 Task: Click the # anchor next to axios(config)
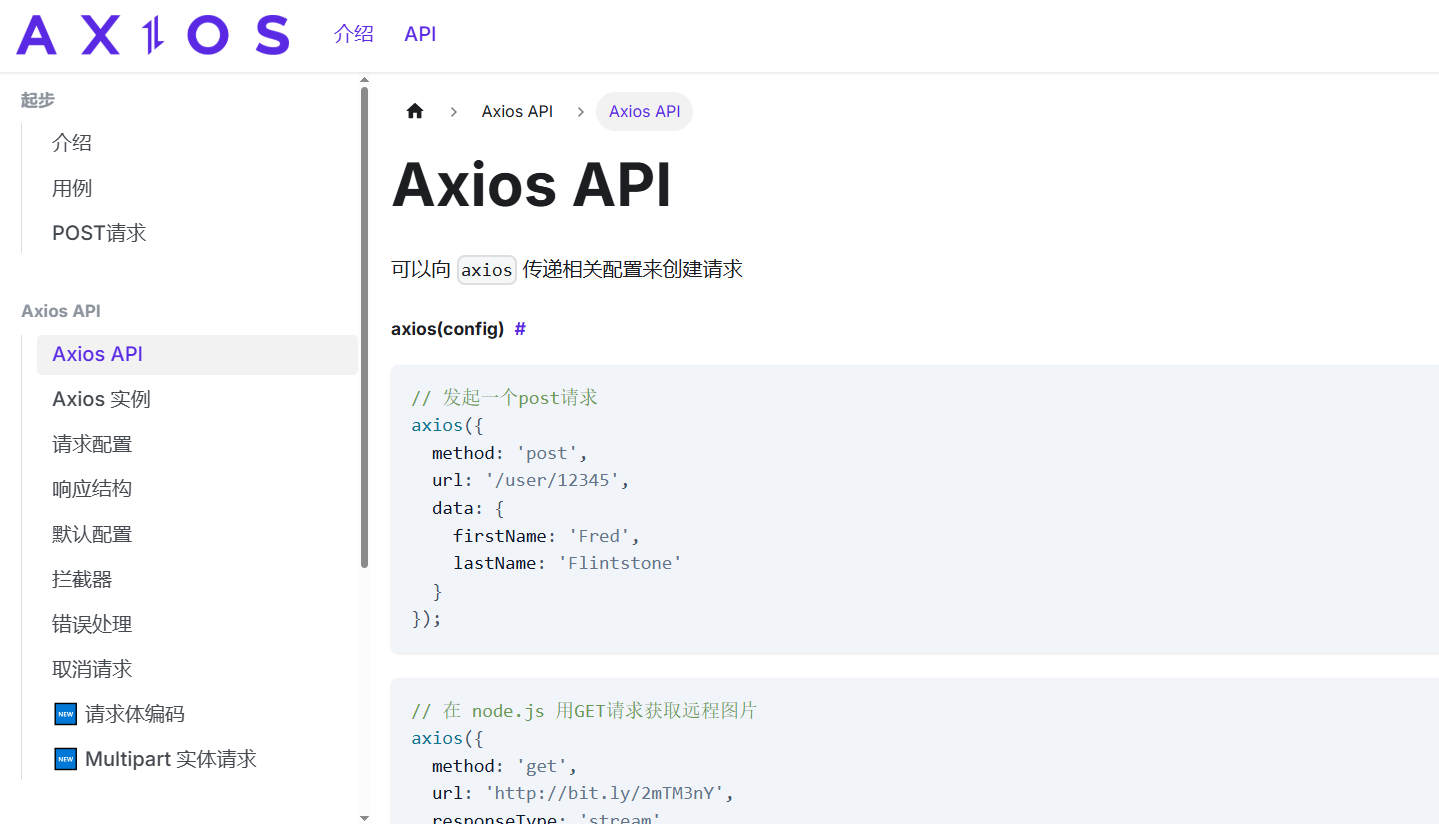pos(519,328)
